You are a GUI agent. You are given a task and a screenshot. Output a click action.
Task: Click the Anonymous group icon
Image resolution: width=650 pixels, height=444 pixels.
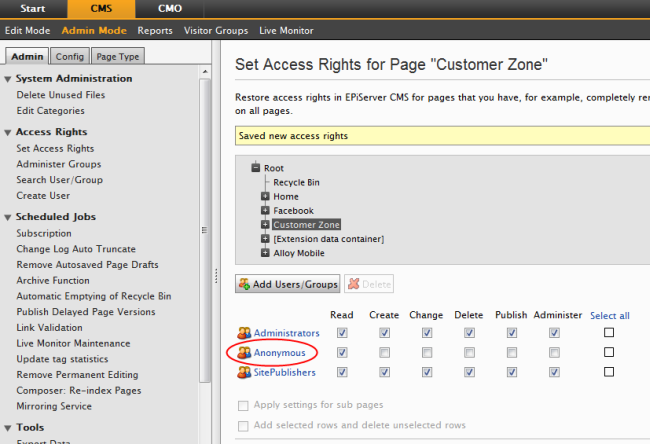[244, 353]
